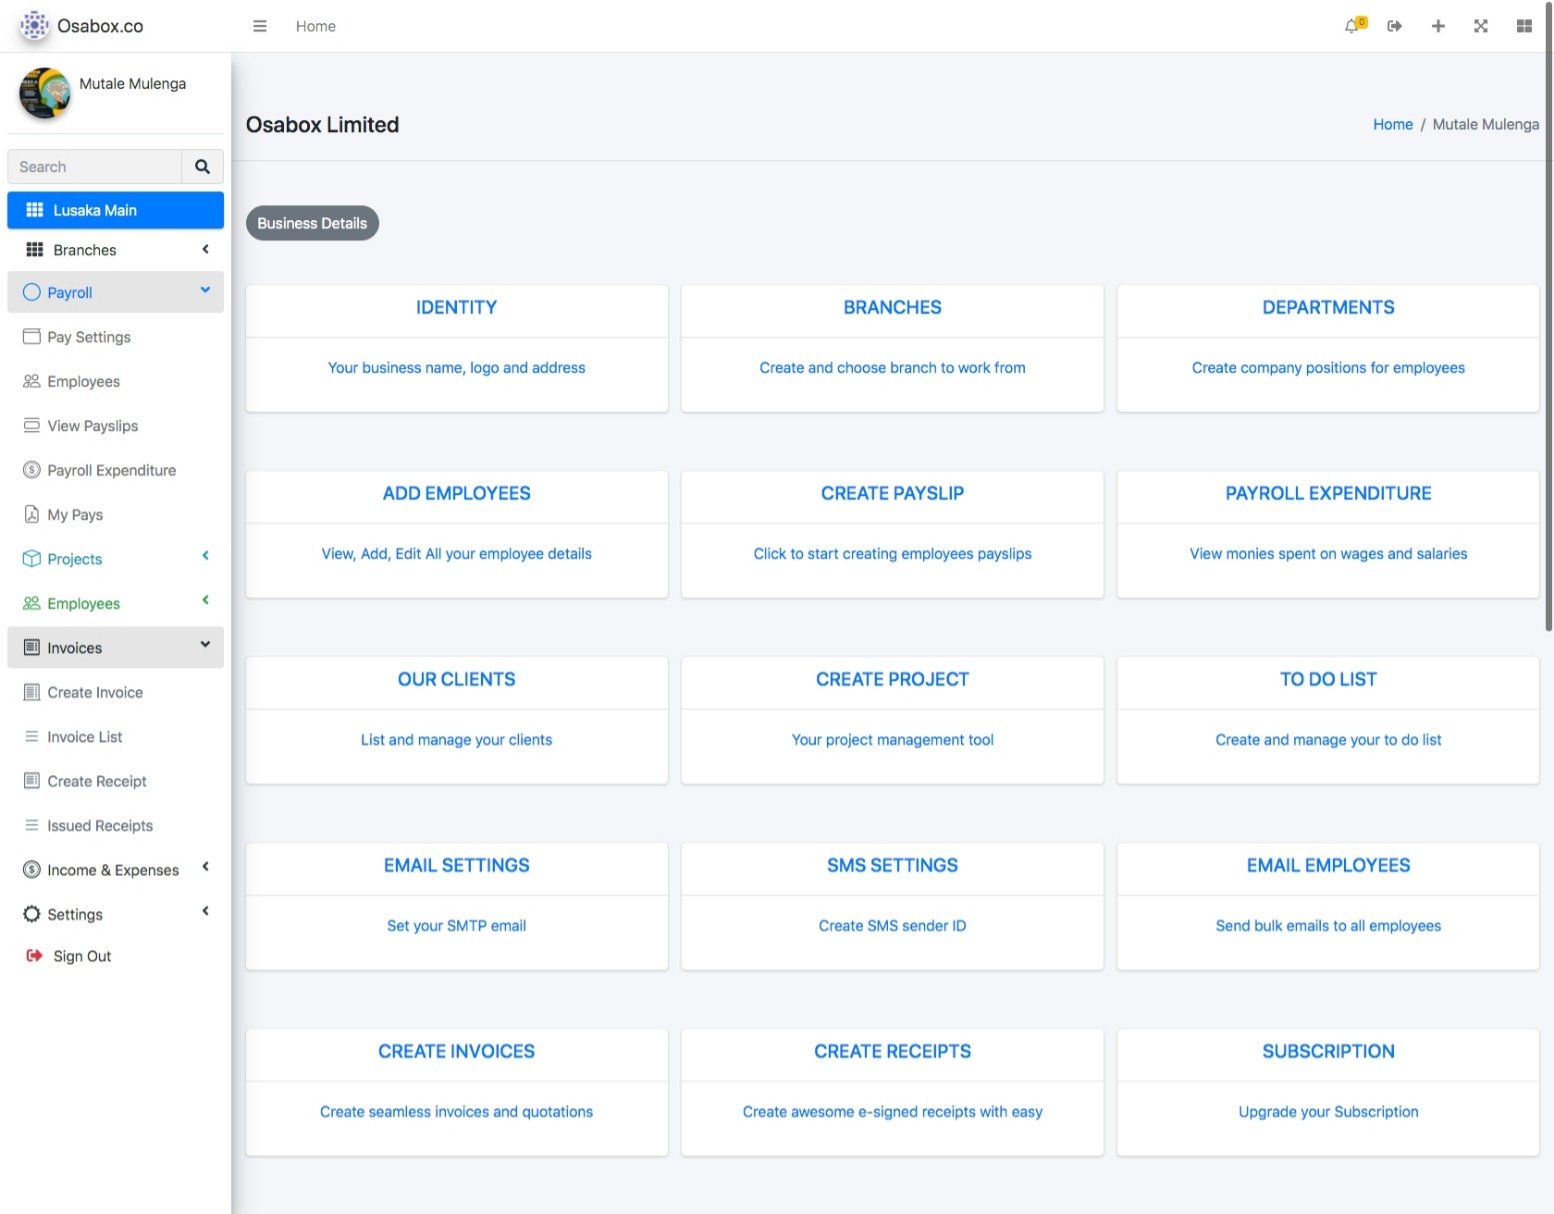Collapse the Payroll submenu chevron

click(205, 290)
